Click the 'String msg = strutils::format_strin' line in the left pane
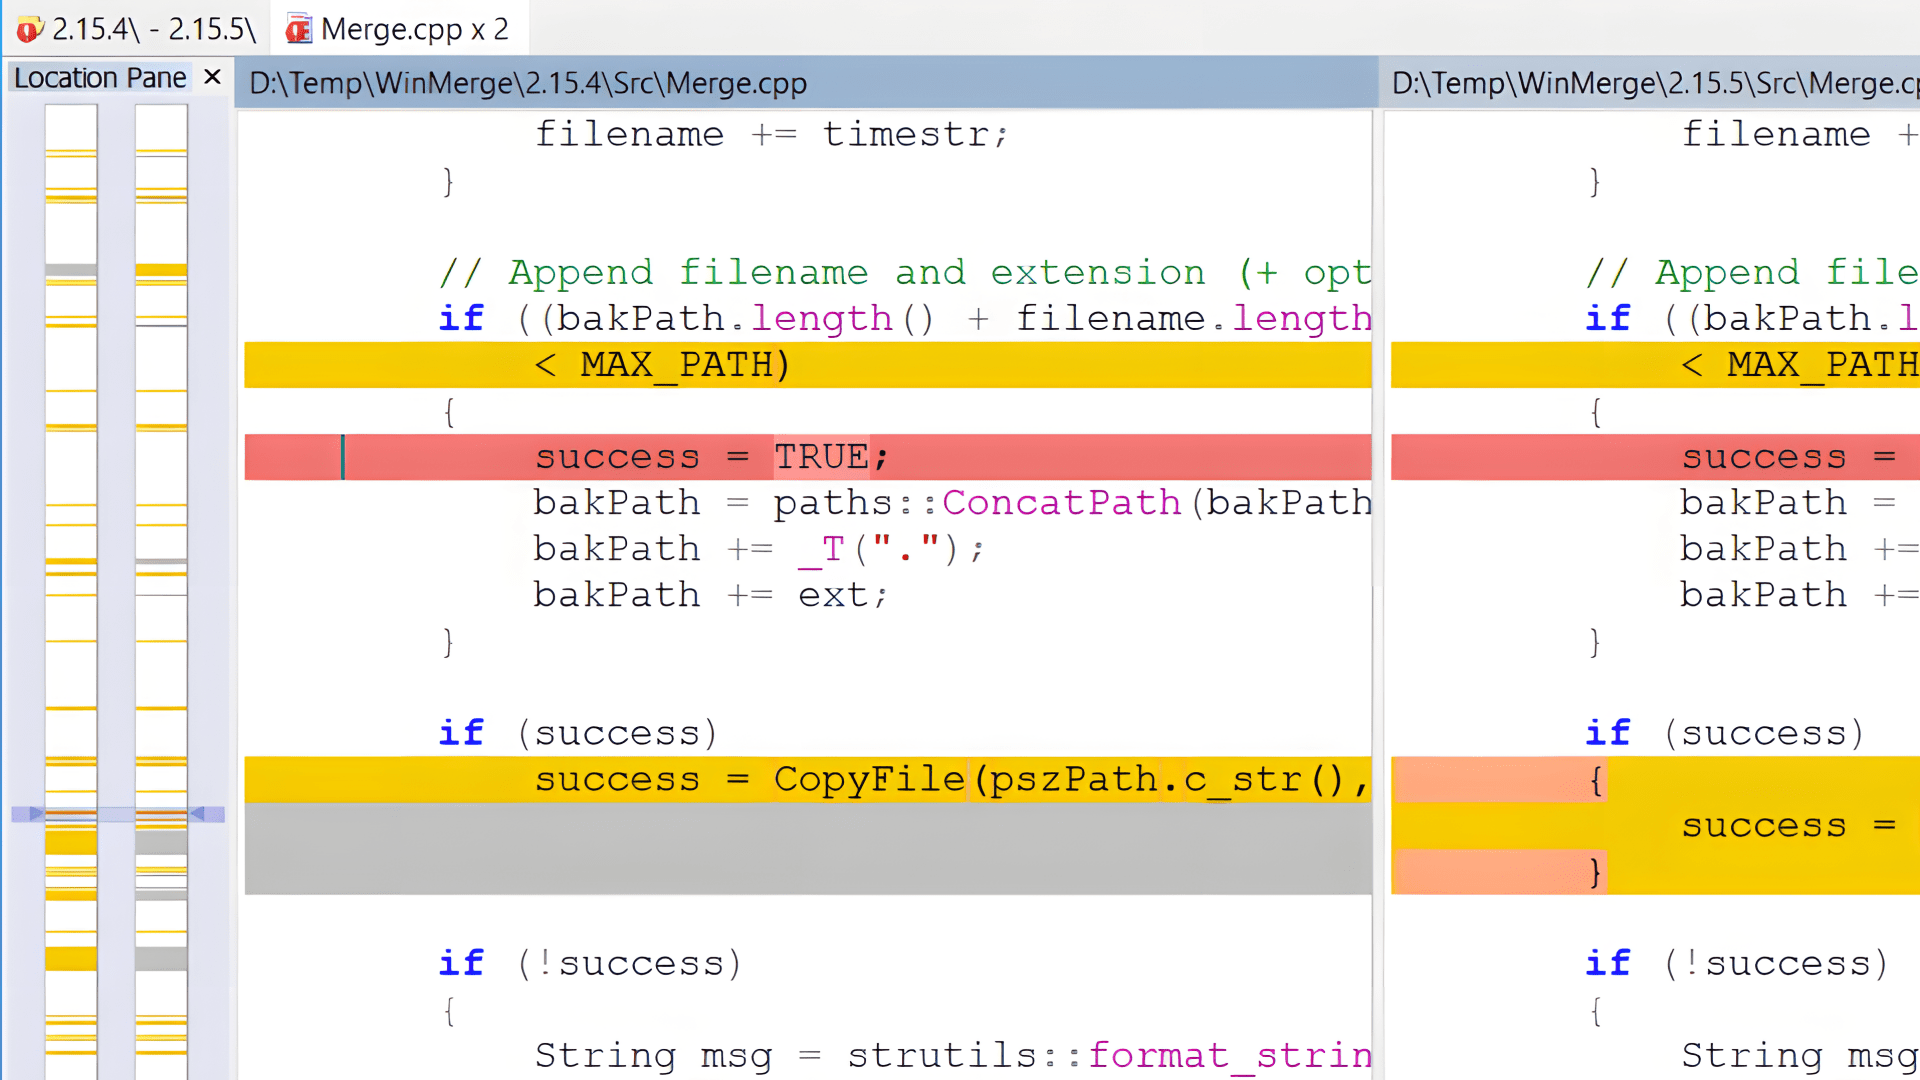 (x=952, y=1055)
